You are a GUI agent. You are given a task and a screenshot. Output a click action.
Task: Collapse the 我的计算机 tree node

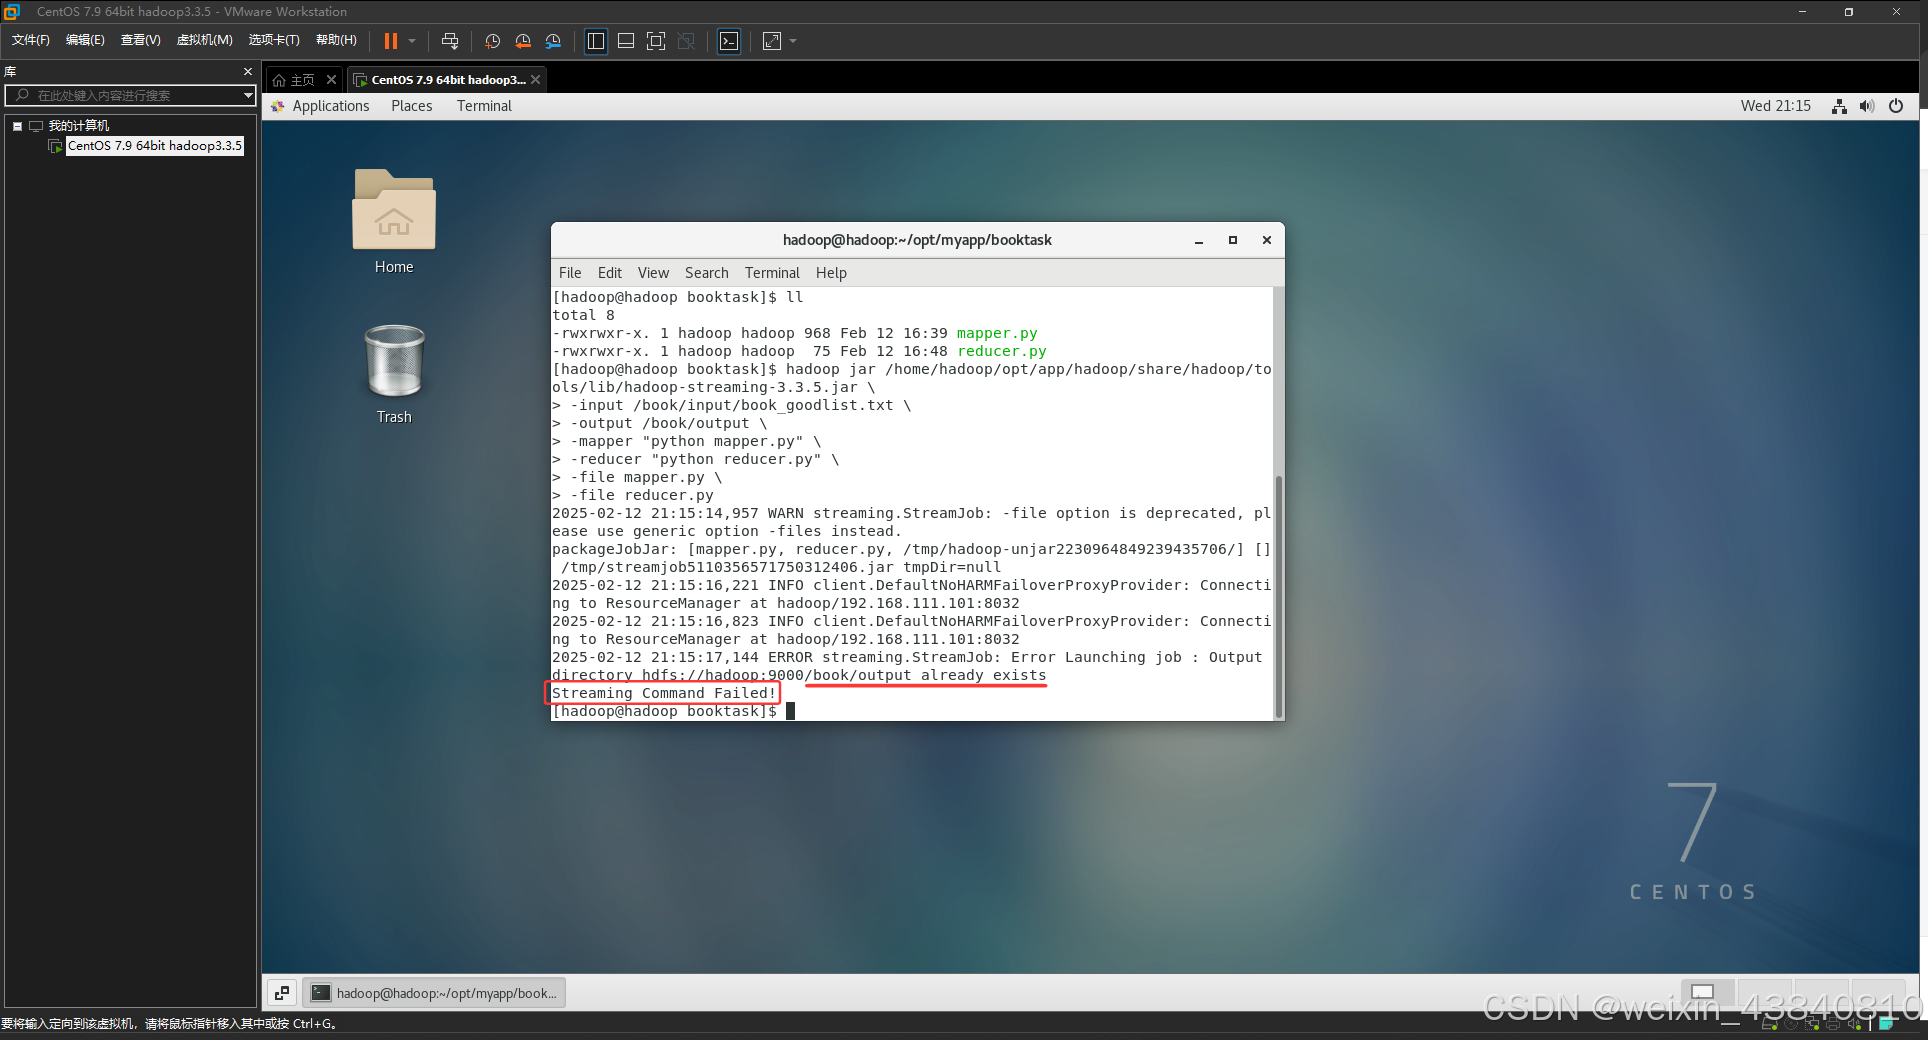point(17,125)
